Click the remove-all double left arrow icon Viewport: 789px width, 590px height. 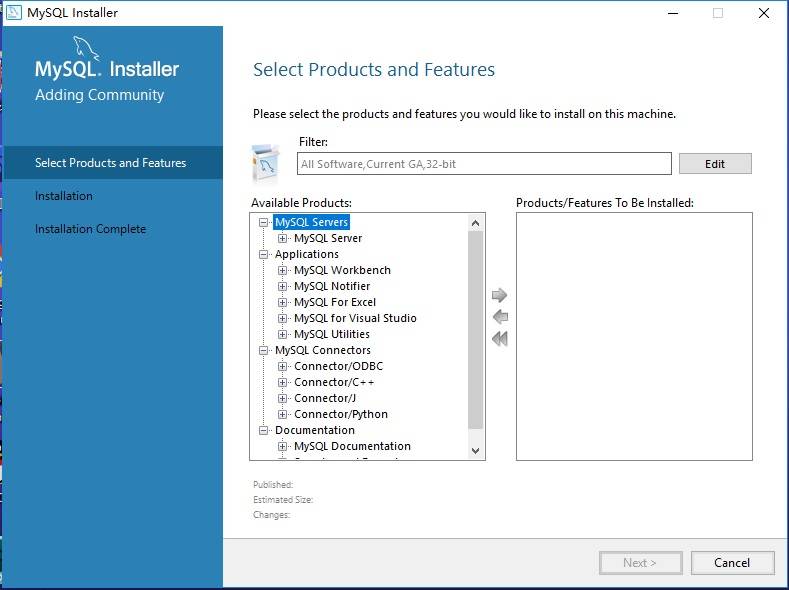click(x=500, y=339)
